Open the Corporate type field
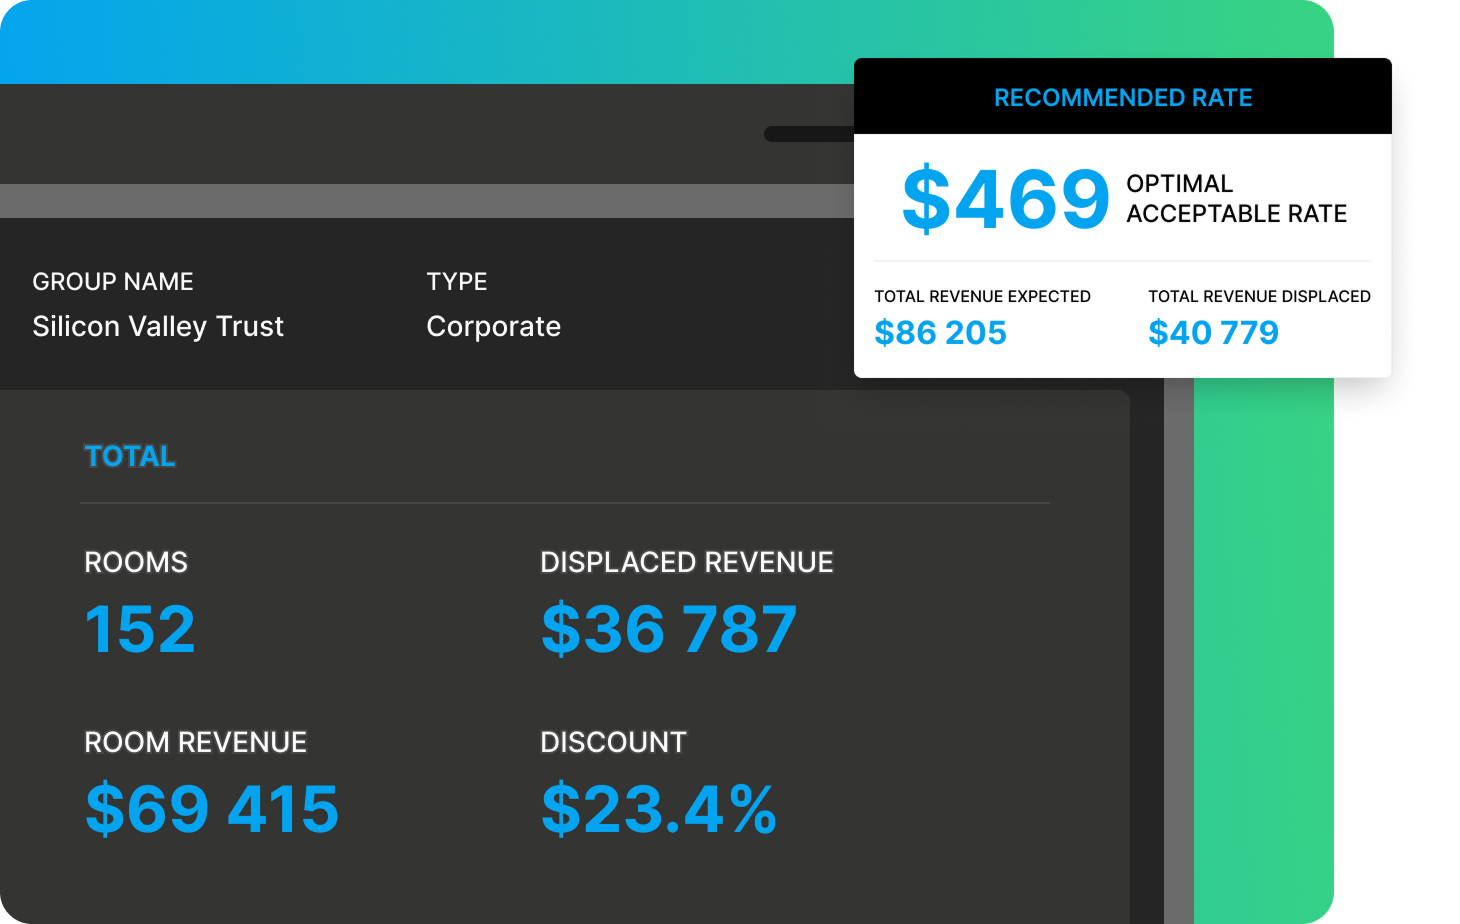This screenshot has height=924, width=1460. (x=493, y=327)
